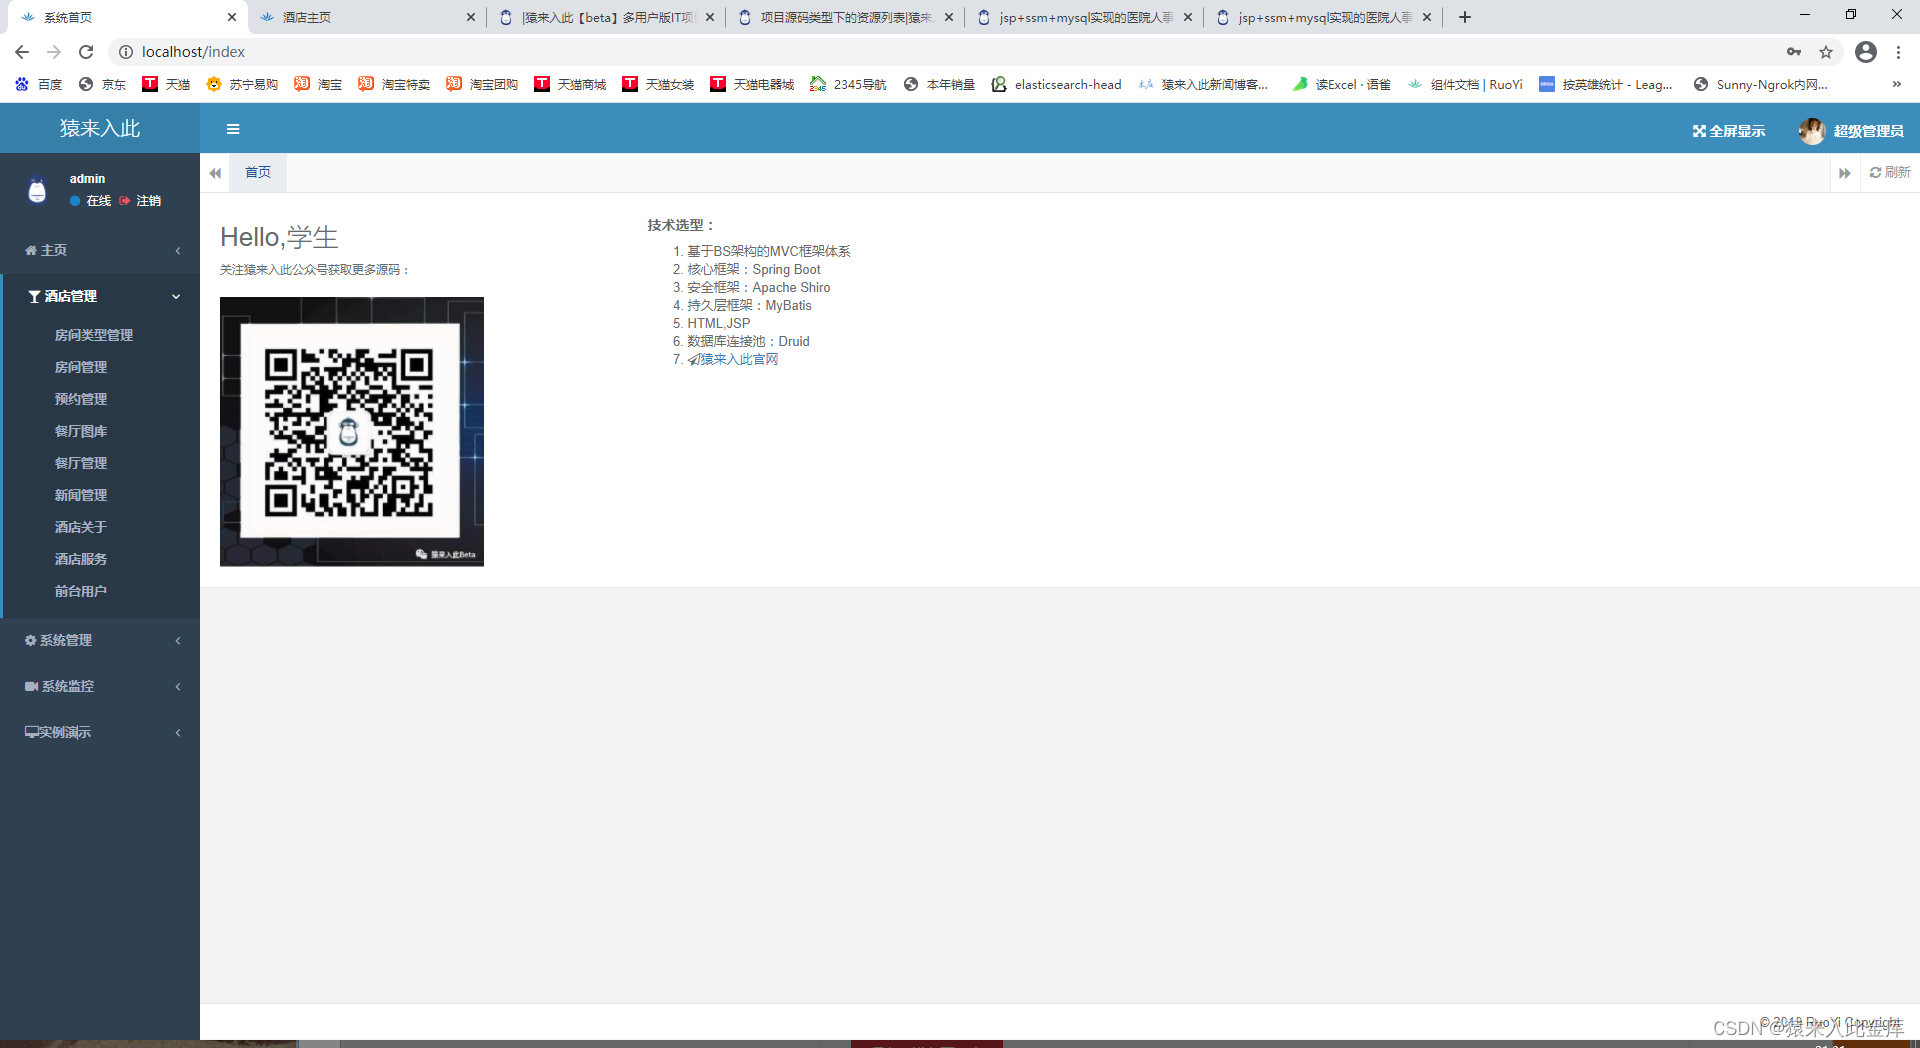
Task: Refresh the current tab page
Action: (x=1890, y=172)
